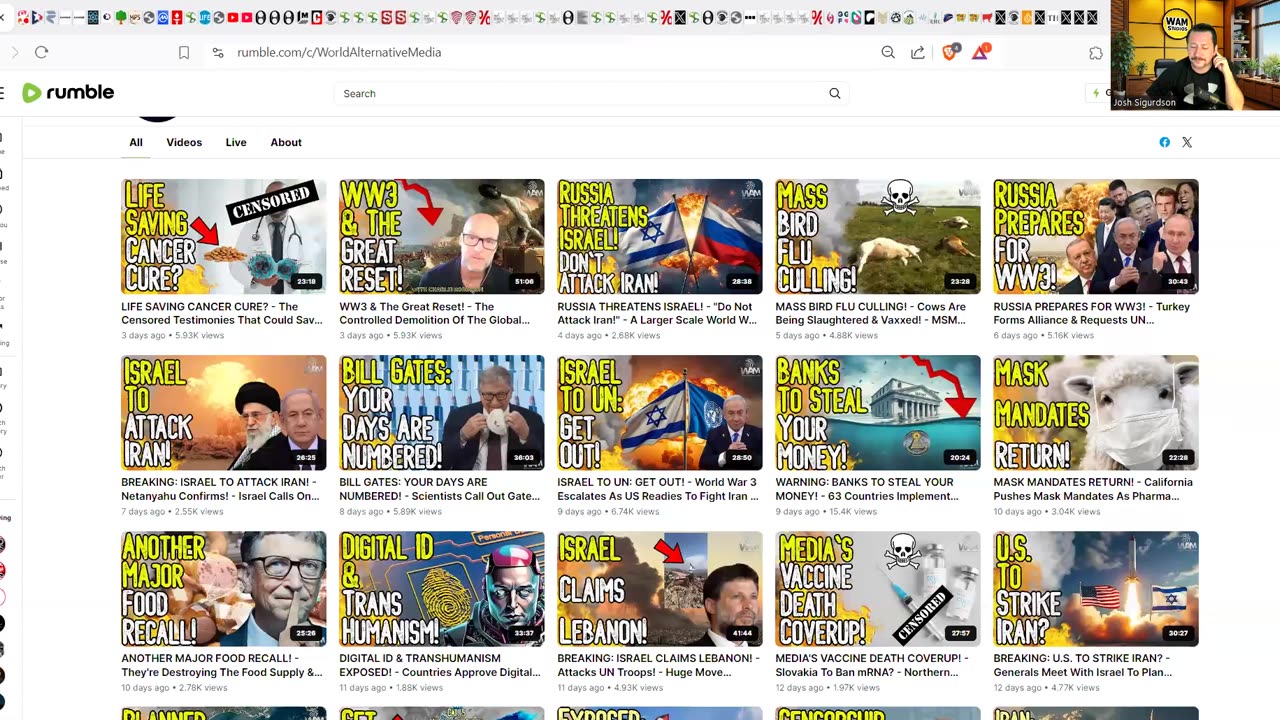Open the Live tab
The width and height of the screenshot is (1280, 720).
(x=236, y=142)
